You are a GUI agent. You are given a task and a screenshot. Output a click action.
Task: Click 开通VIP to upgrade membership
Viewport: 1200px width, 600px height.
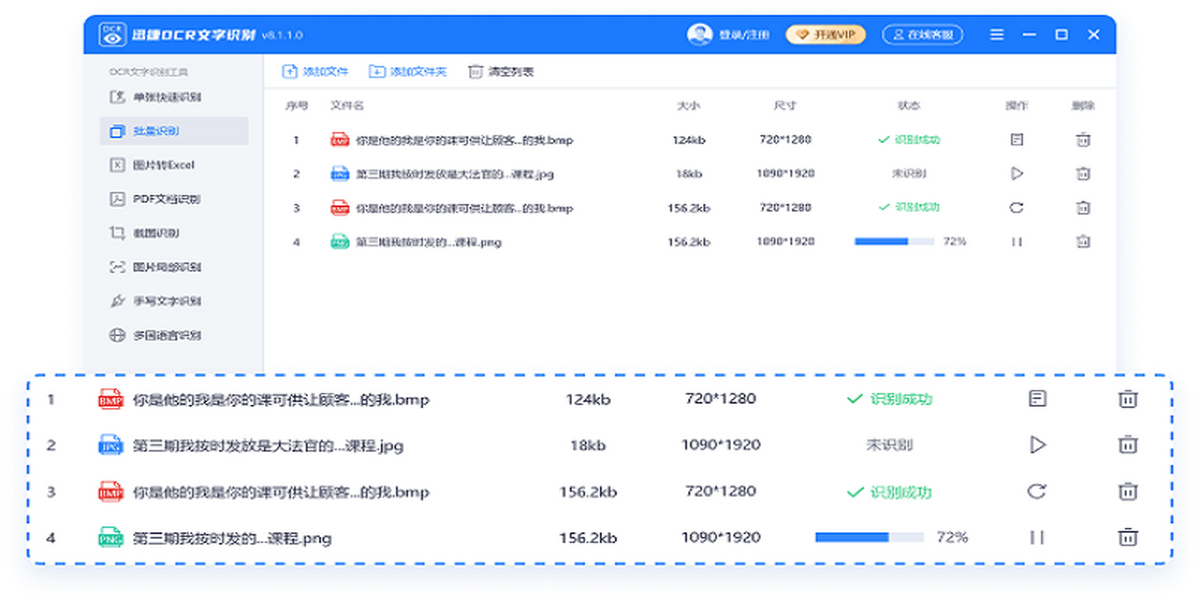pyautogui.click(x=825, y=33)
